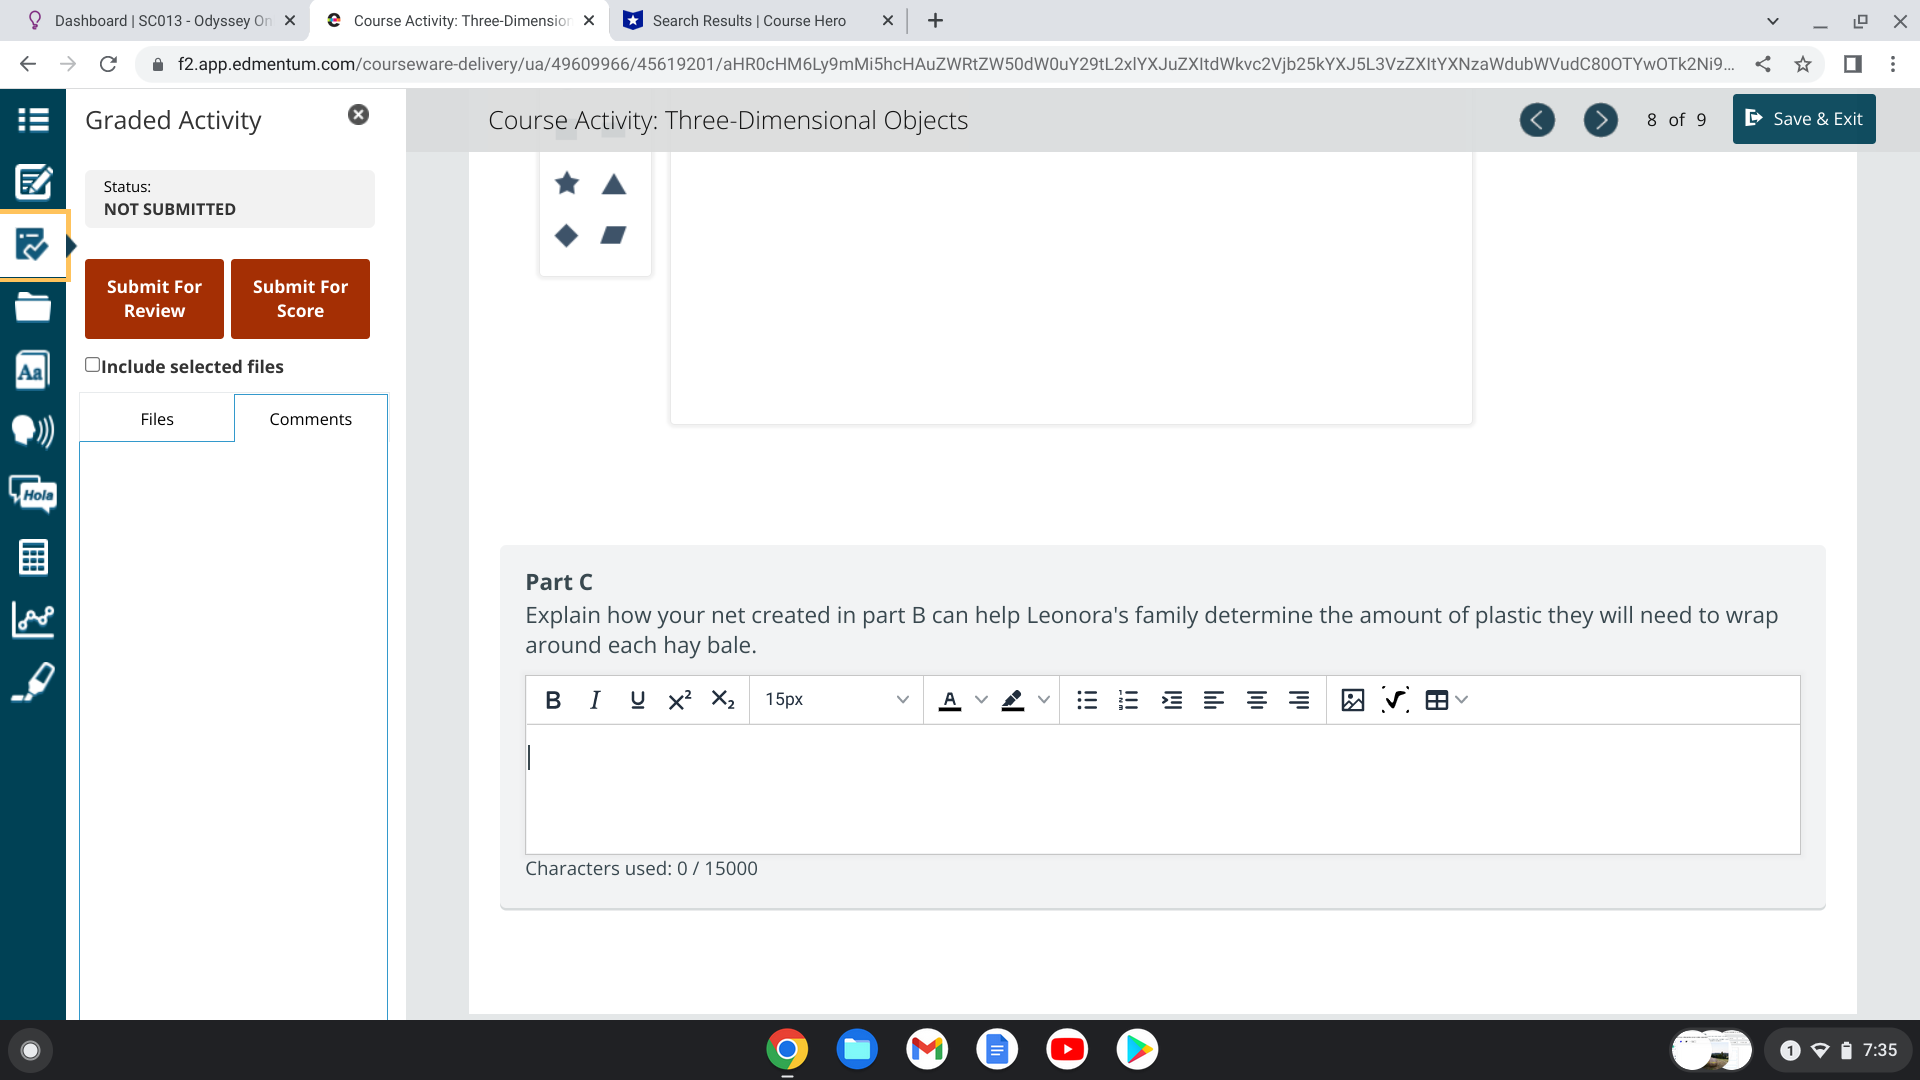Open the text color dropdown
This screenshot has height=1080, width=1920.
[980, 700]
